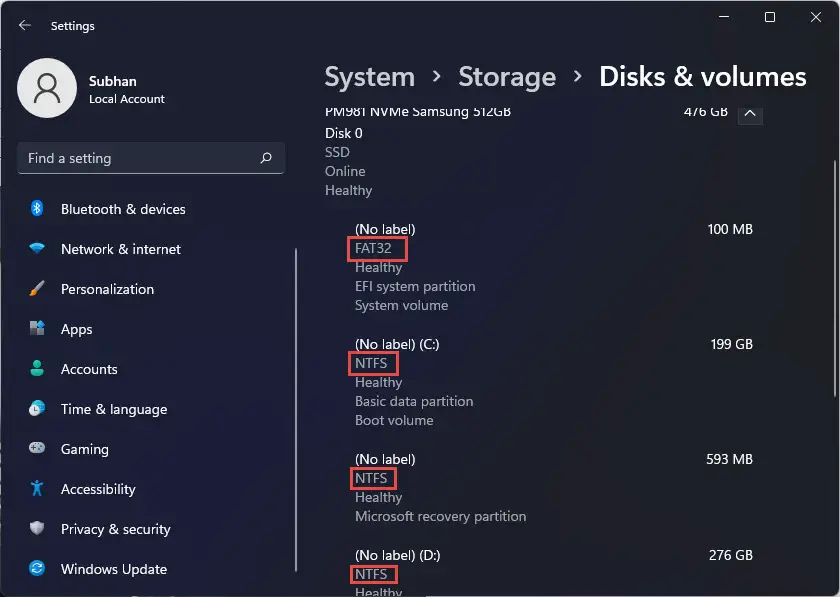The width and height of the screenshot is (840, 597).
Task: Select the 593 MB recovery partition volume
Action: 553,488
